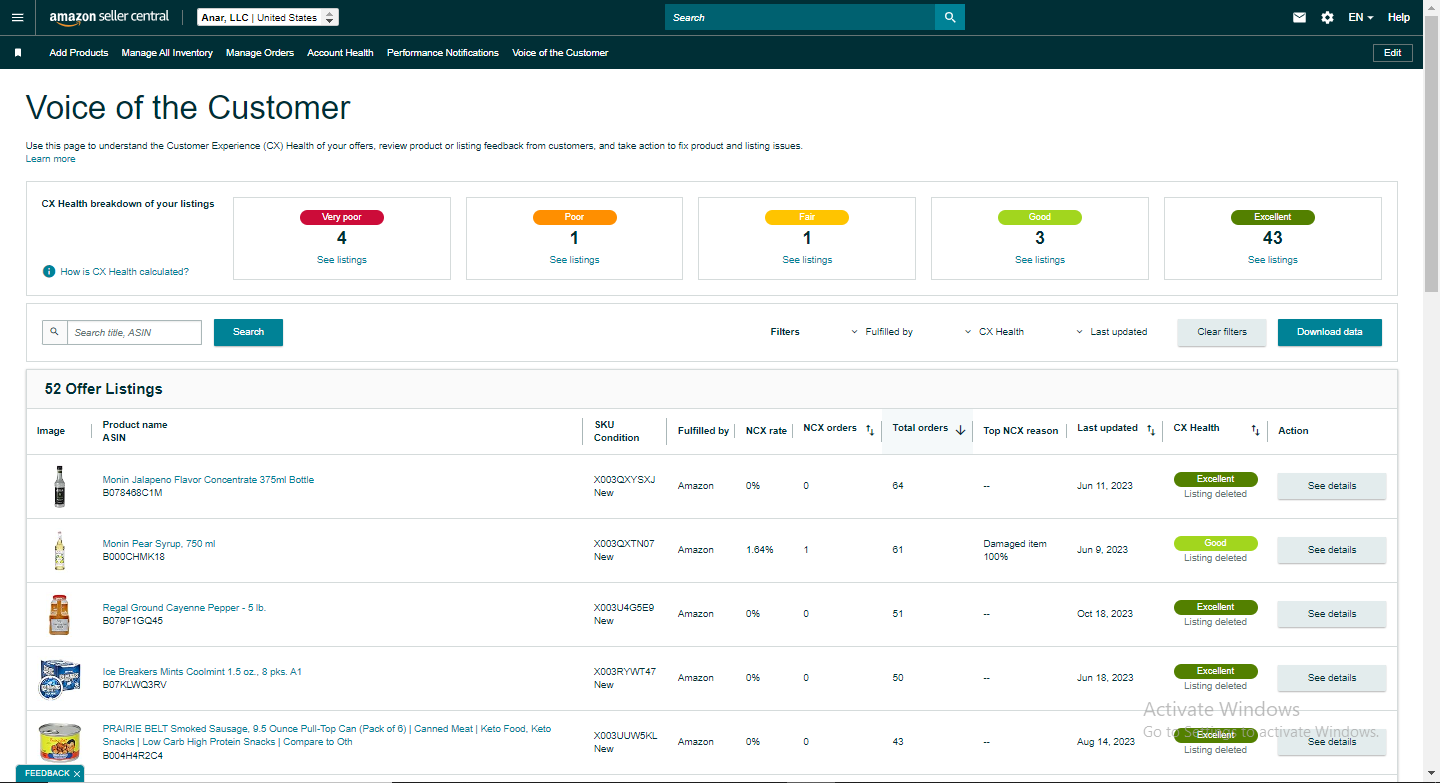Open Monin Jalapeno bottle product image
The image size is (1440, 783).
(x=59, y=486)
